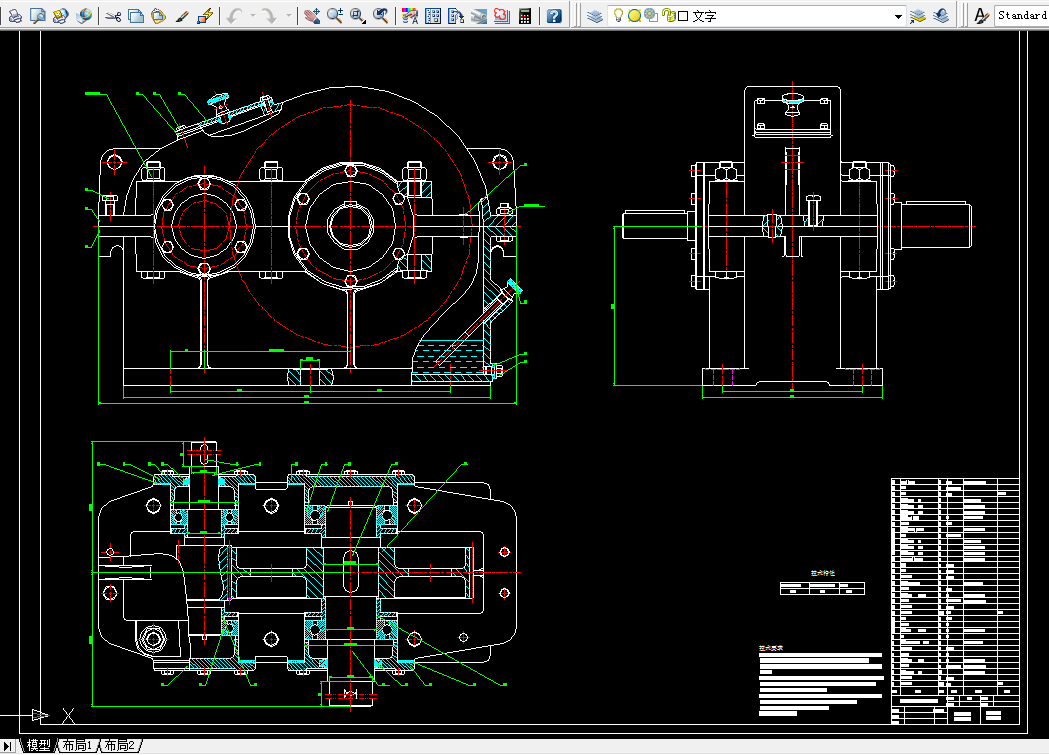This screenshot has width=1049, height=755.
Task: Open Markup Set Manager icon
Action: (502, 15)
